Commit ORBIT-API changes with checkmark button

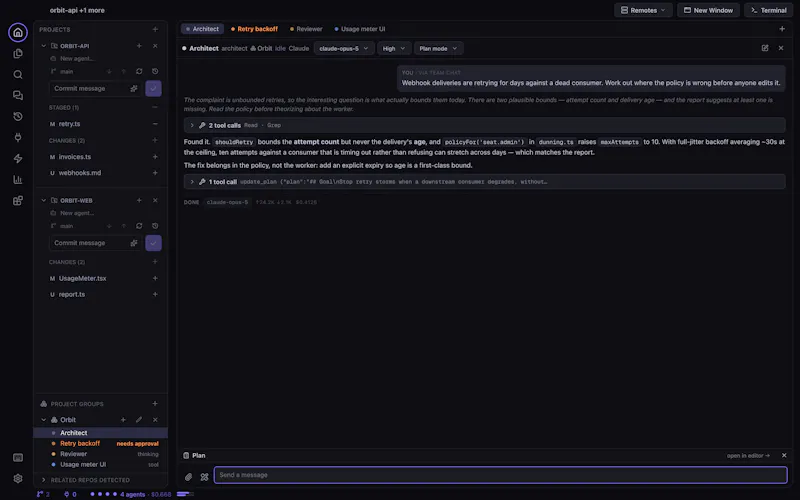click(x=153, y=89)
